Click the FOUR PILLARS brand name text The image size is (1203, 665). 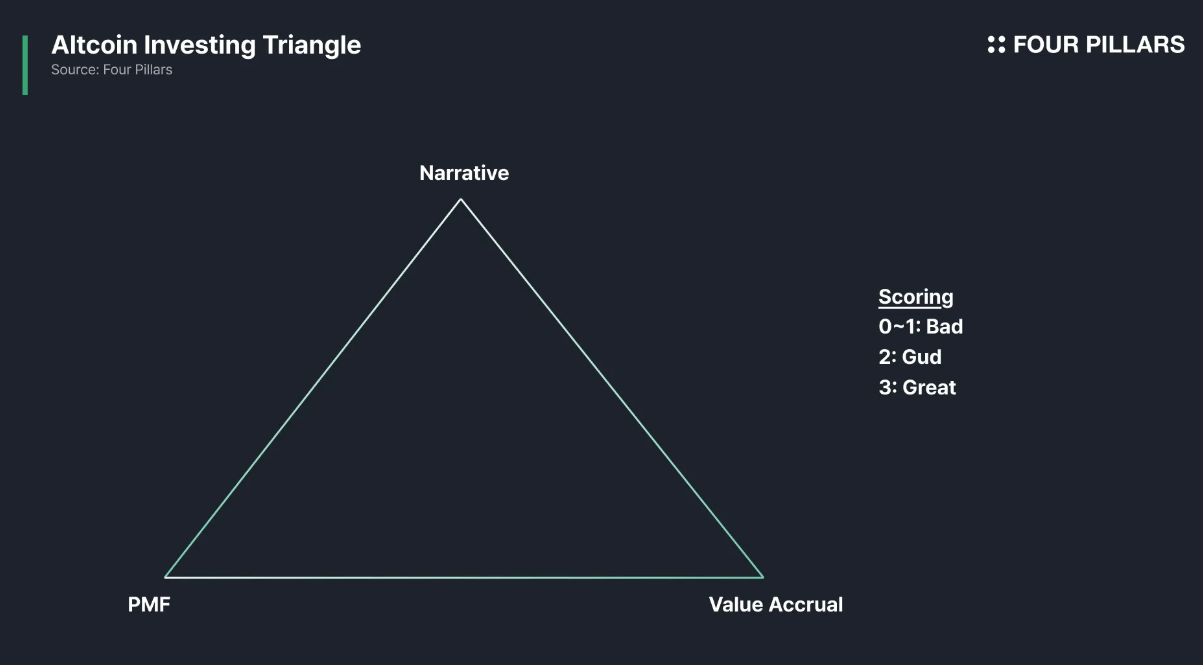1099,44
